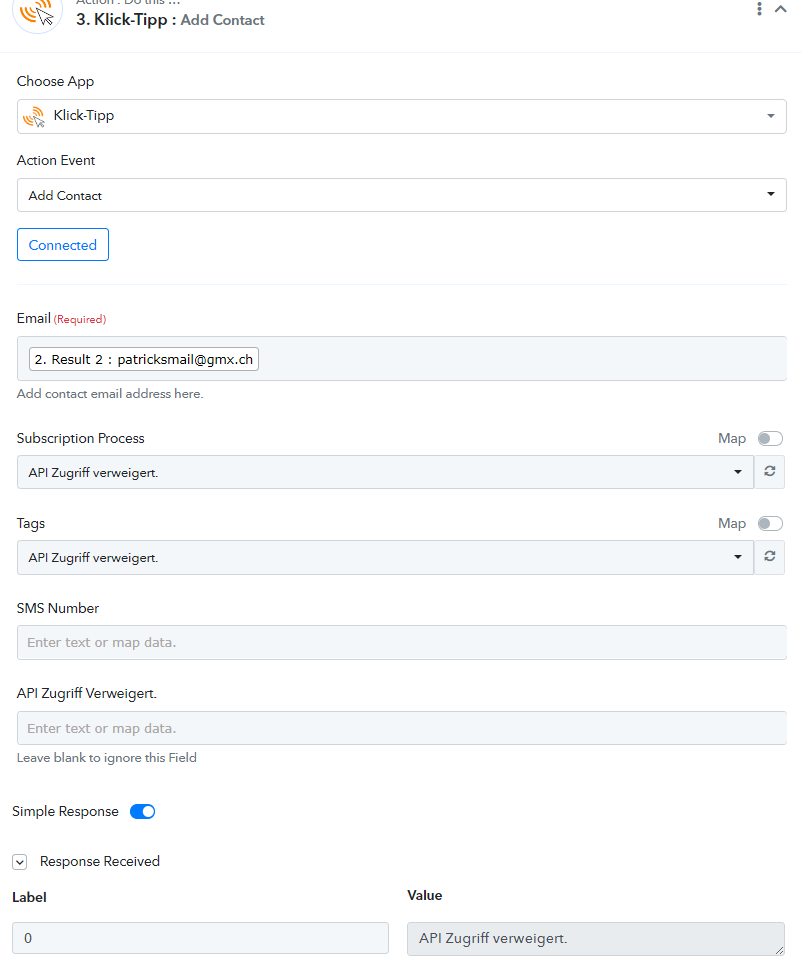This screenshot has width=802, height=961.
Task: Open the Tags dropdown
Action: point(385,557)
